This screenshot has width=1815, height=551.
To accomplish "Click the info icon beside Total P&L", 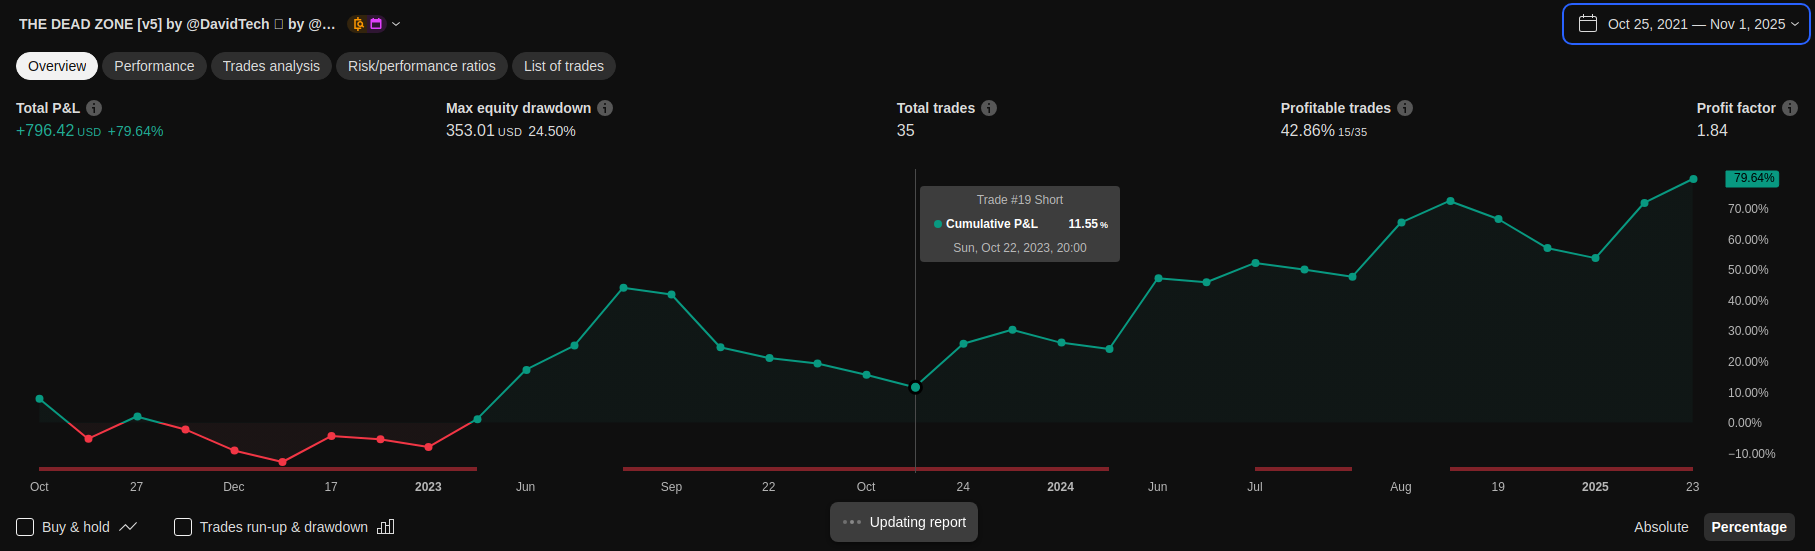I will pyautogui.click(x=94, y=108).
